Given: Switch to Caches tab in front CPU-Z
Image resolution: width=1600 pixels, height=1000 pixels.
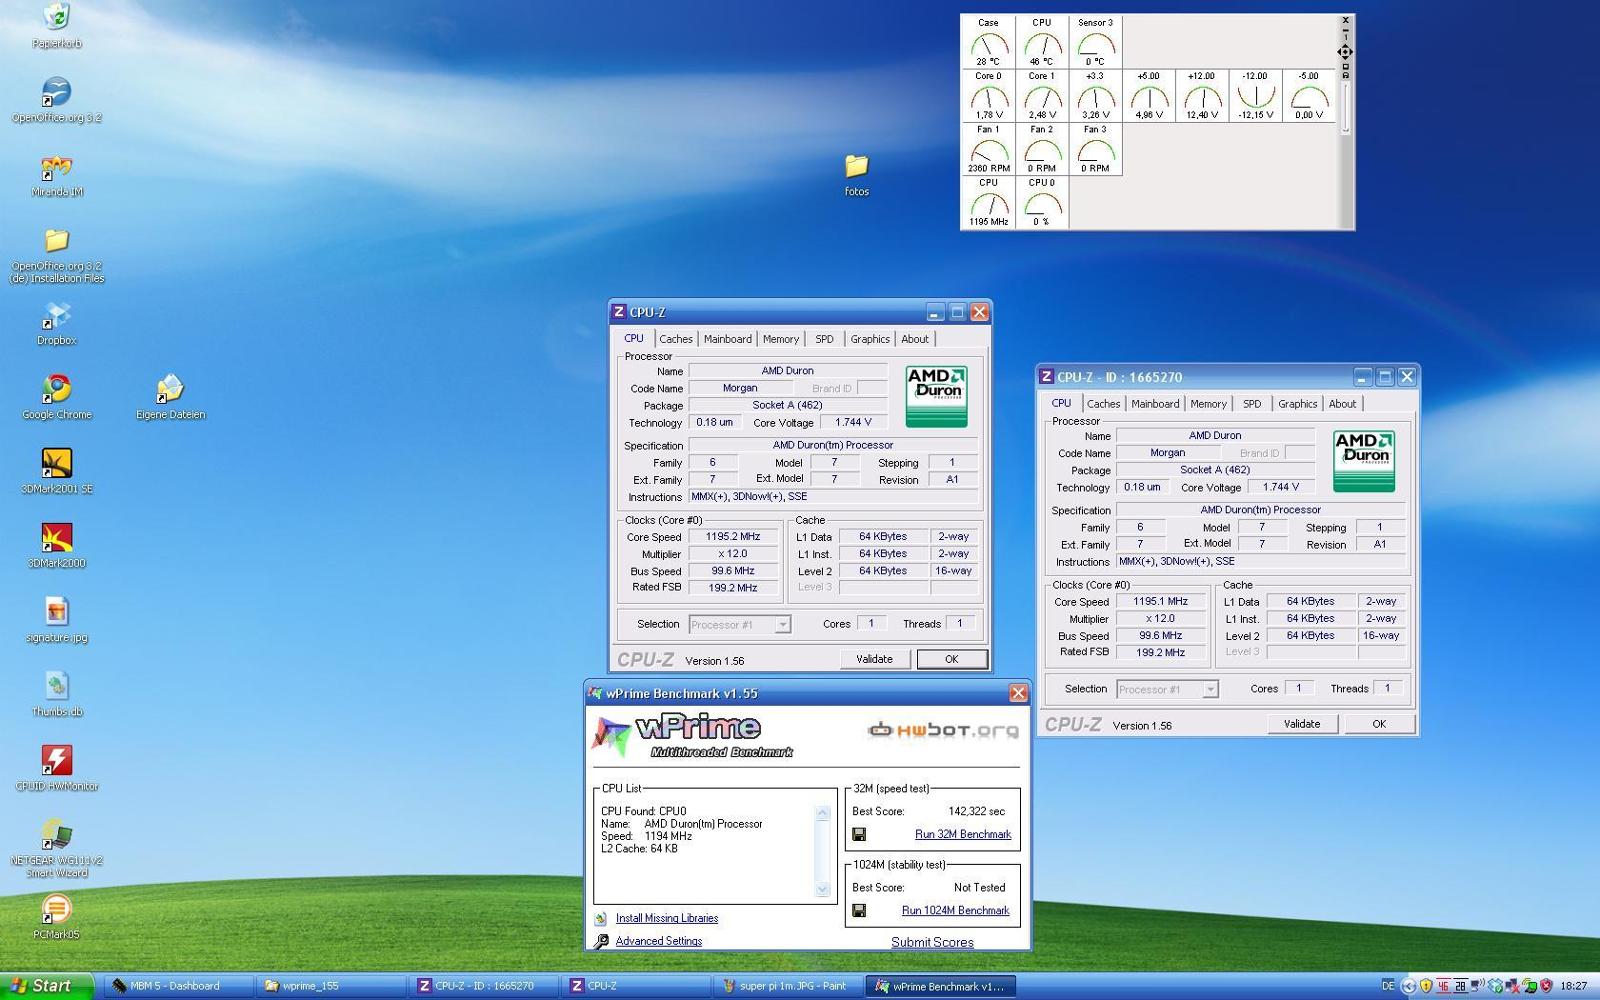Looking at the screenshot, I should tap(676, 339).
